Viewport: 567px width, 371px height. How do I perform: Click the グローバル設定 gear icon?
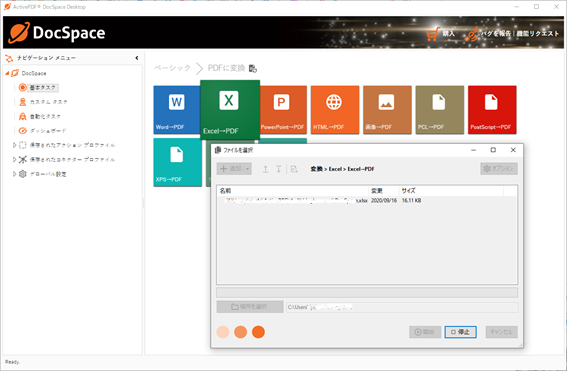coord(22,174)
